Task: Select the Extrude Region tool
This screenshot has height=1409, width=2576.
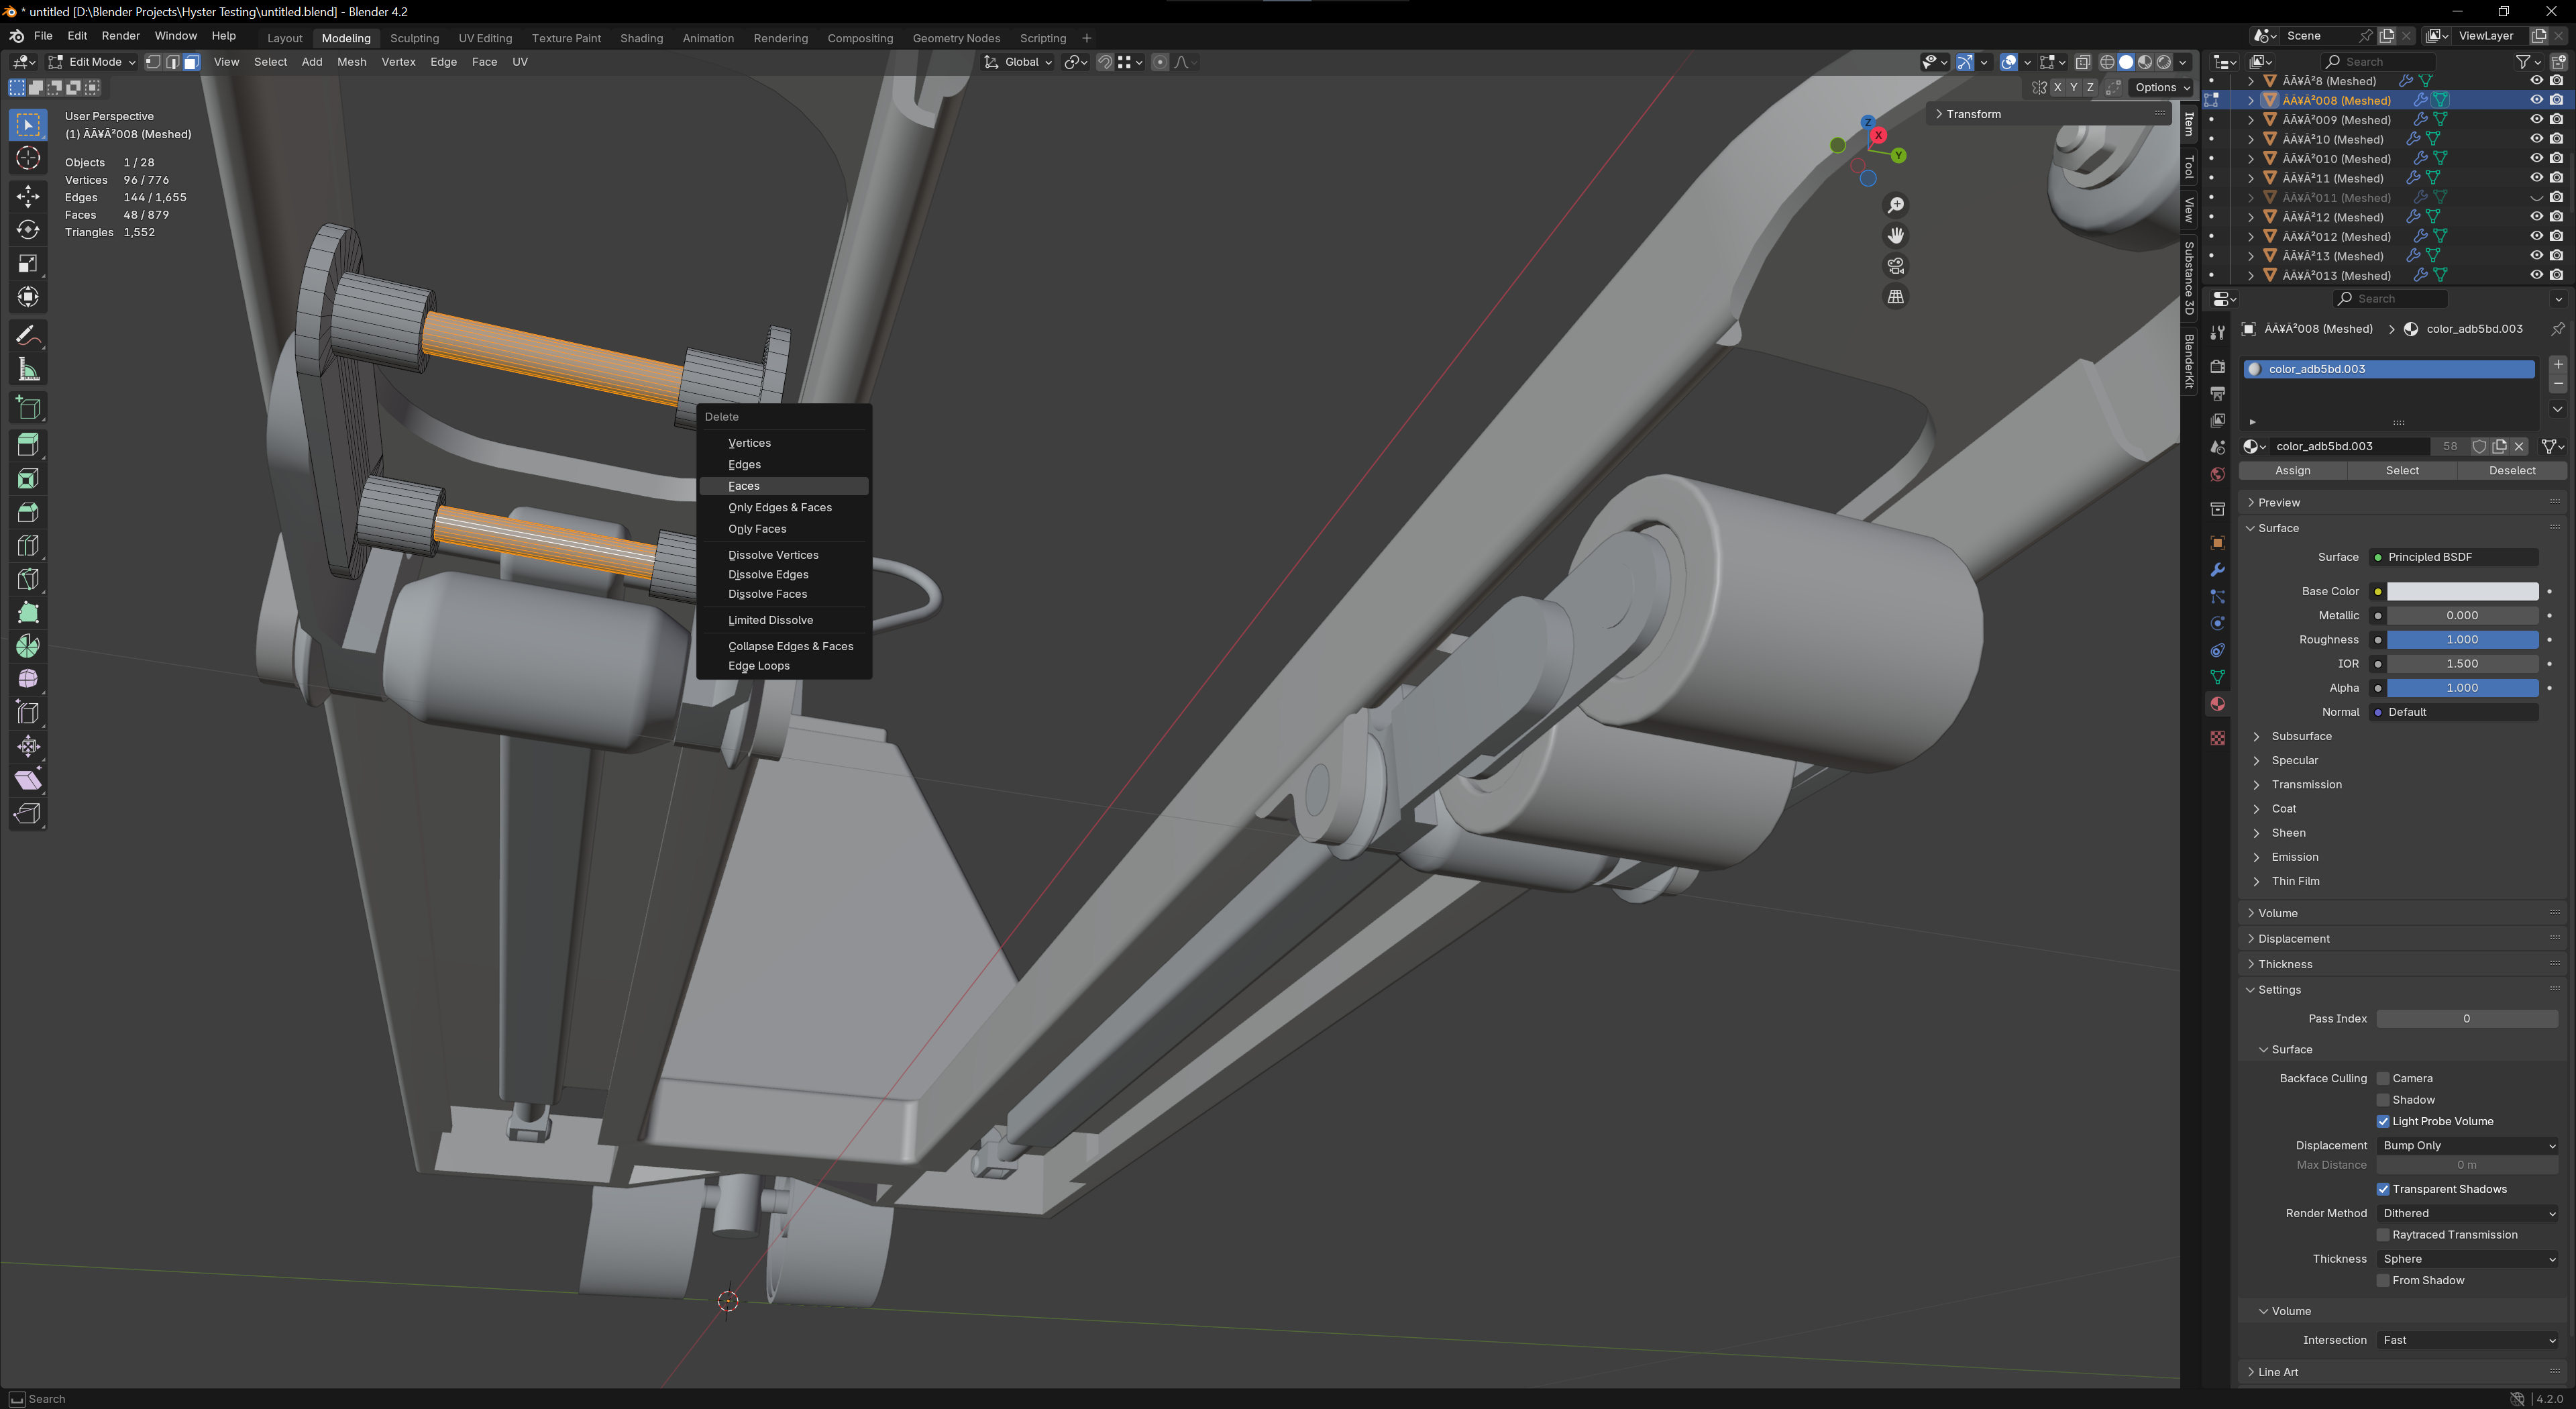Action: click(x=28, y=444)
